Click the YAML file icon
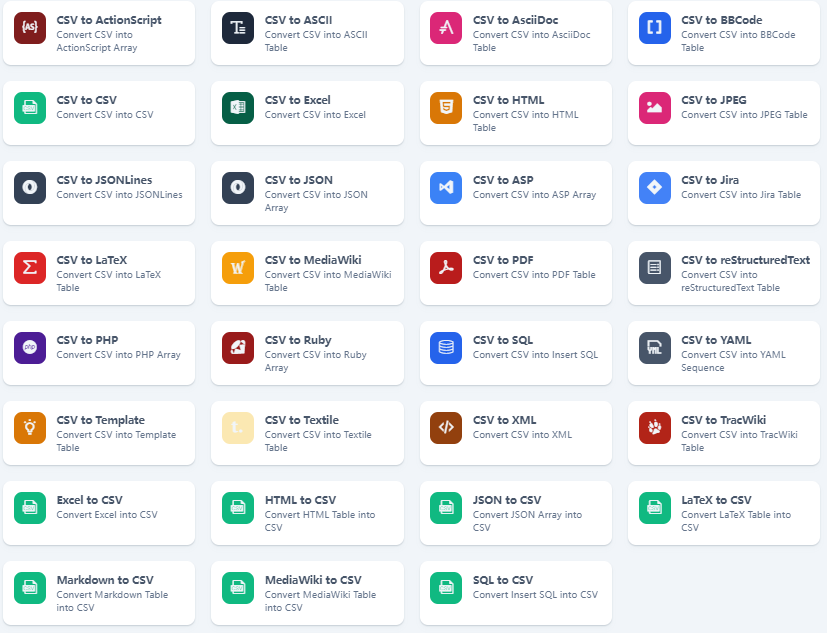 [655, 348]
